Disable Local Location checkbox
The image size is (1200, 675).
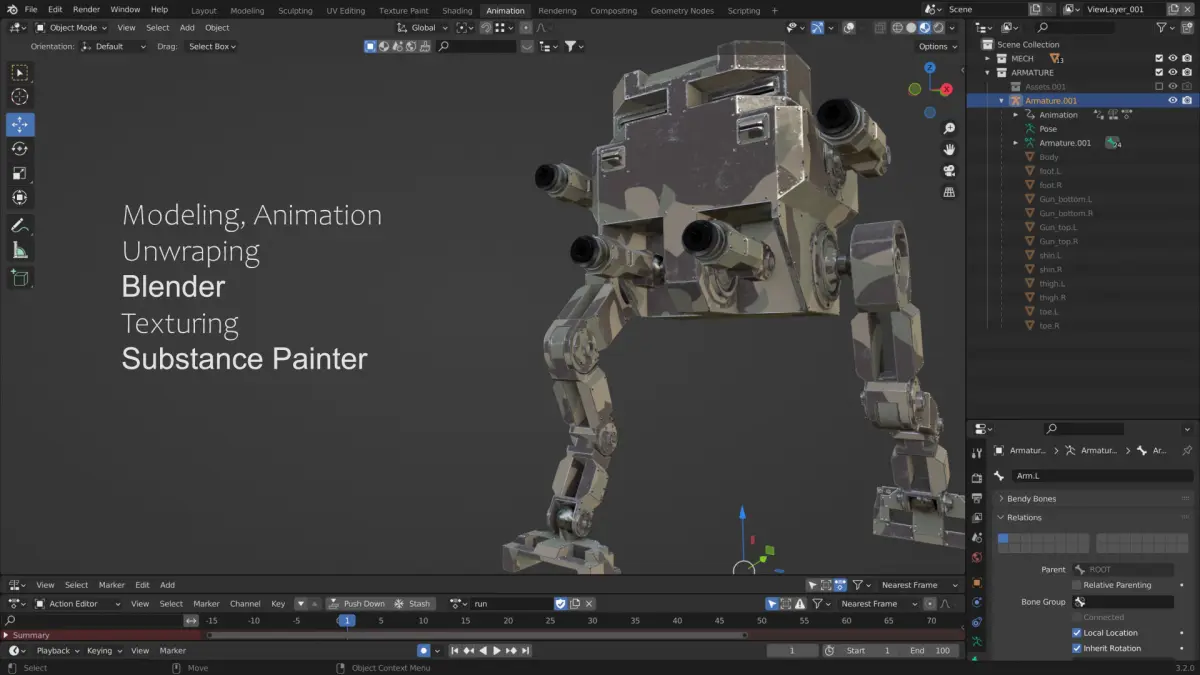coord(1077,633)
